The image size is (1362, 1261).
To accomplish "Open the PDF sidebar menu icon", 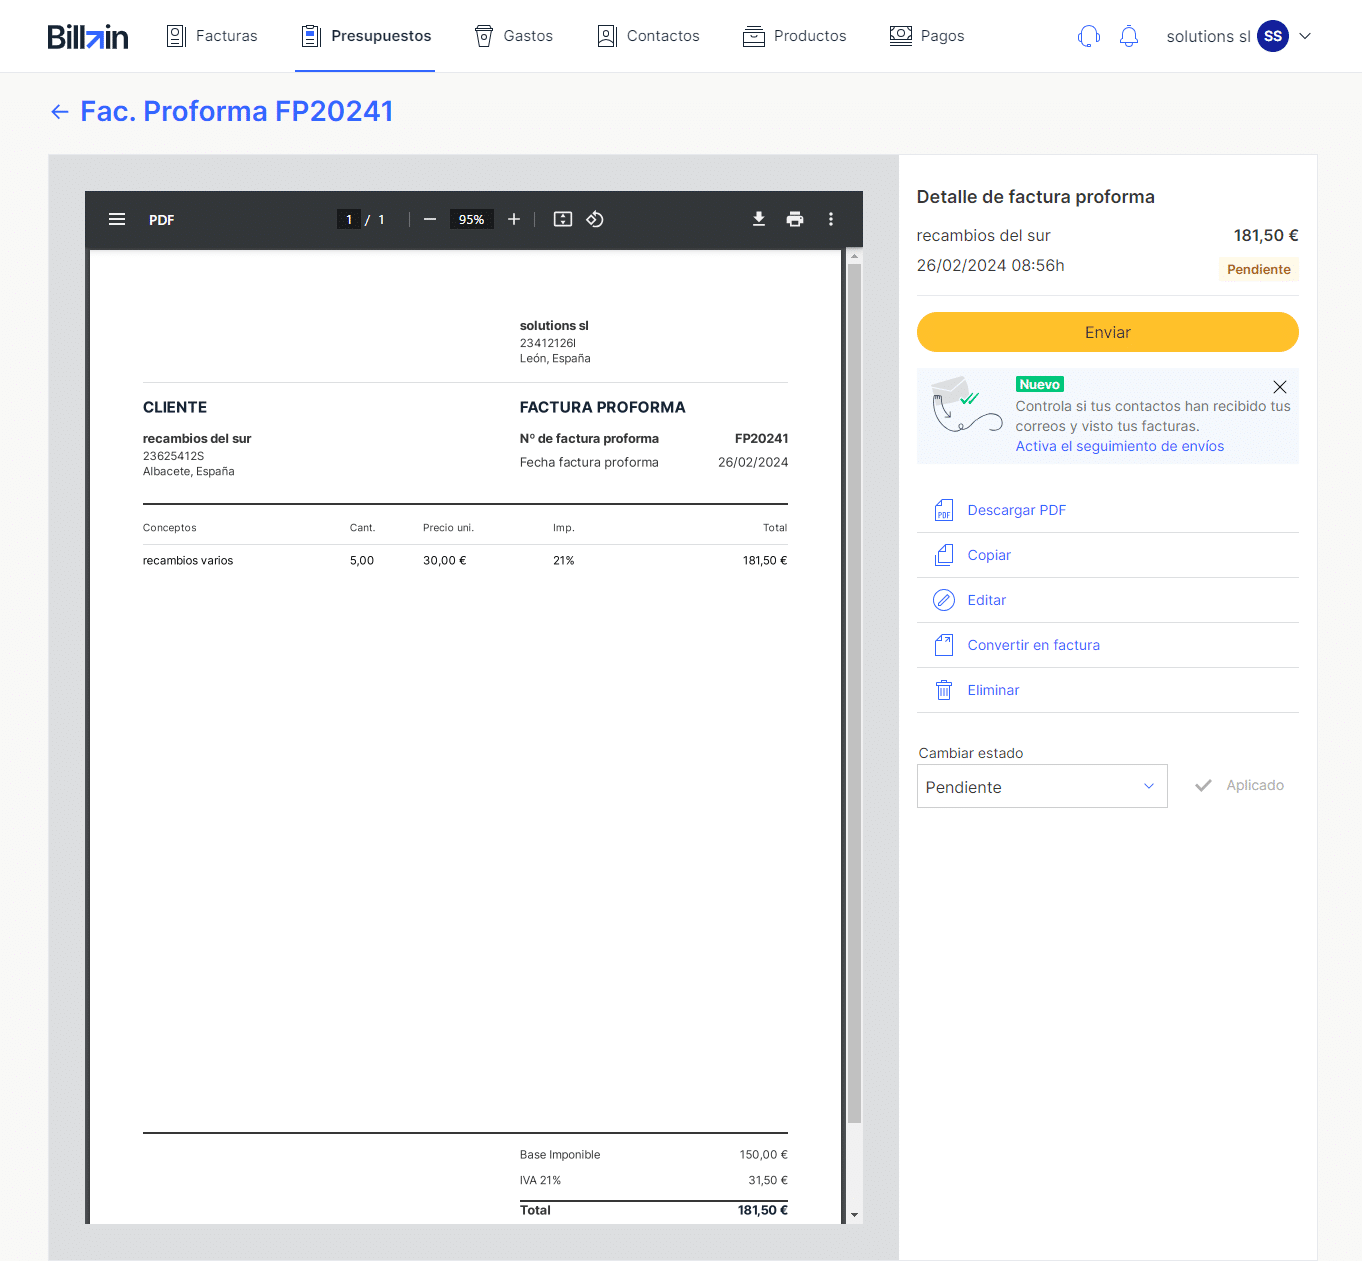I will point(117,219).
